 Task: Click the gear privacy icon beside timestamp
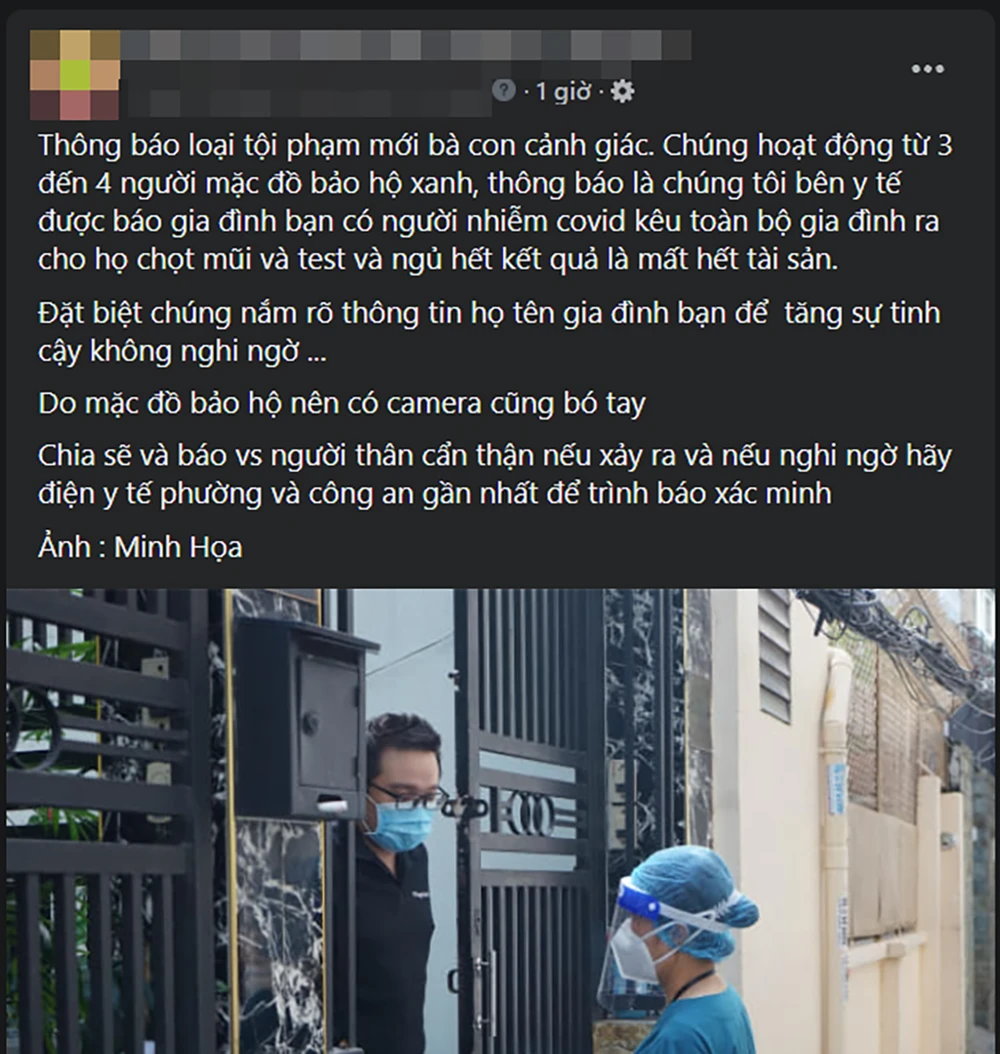coord(622,91)
